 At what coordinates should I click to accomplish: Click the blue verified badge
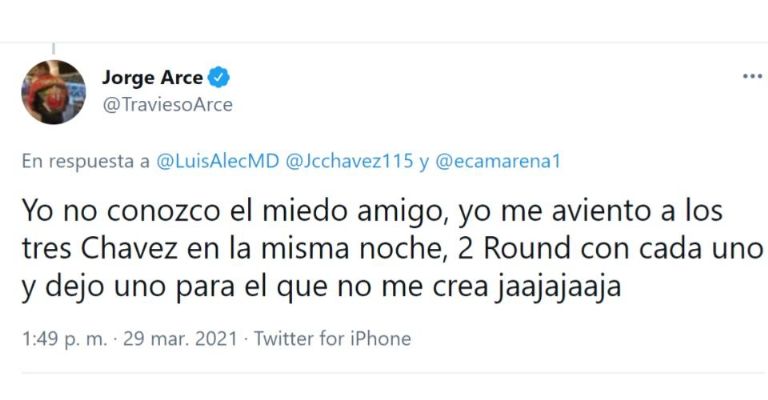219,78
